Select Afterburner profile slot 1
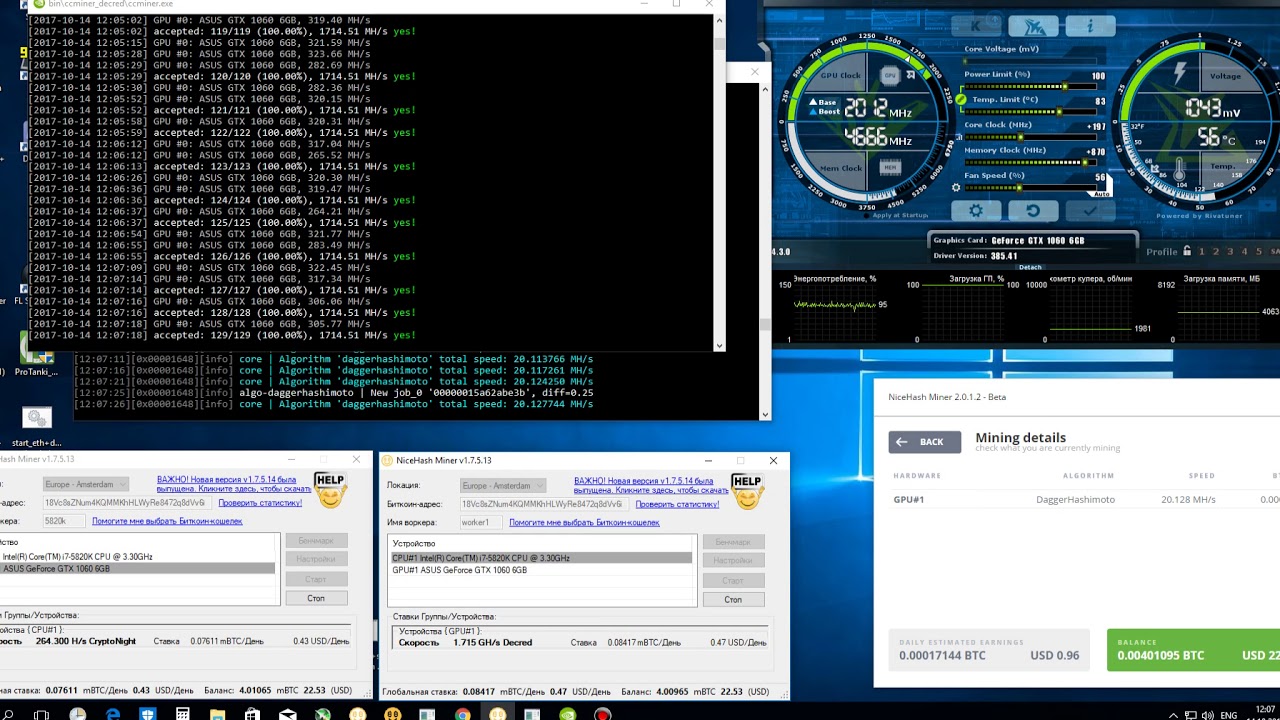The width and height of the screenshot is (1280, 720). point(1202,252)
